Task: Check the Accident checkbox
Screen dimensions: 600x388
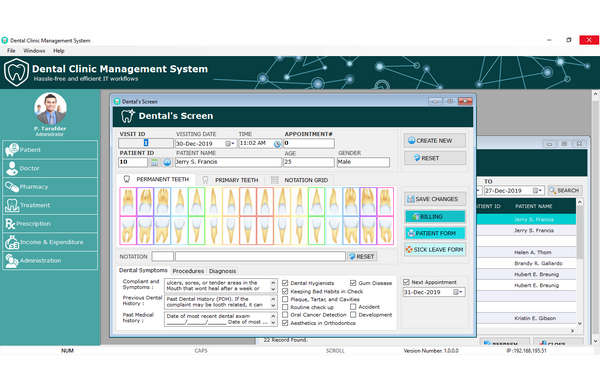Action: coord(353,307)
